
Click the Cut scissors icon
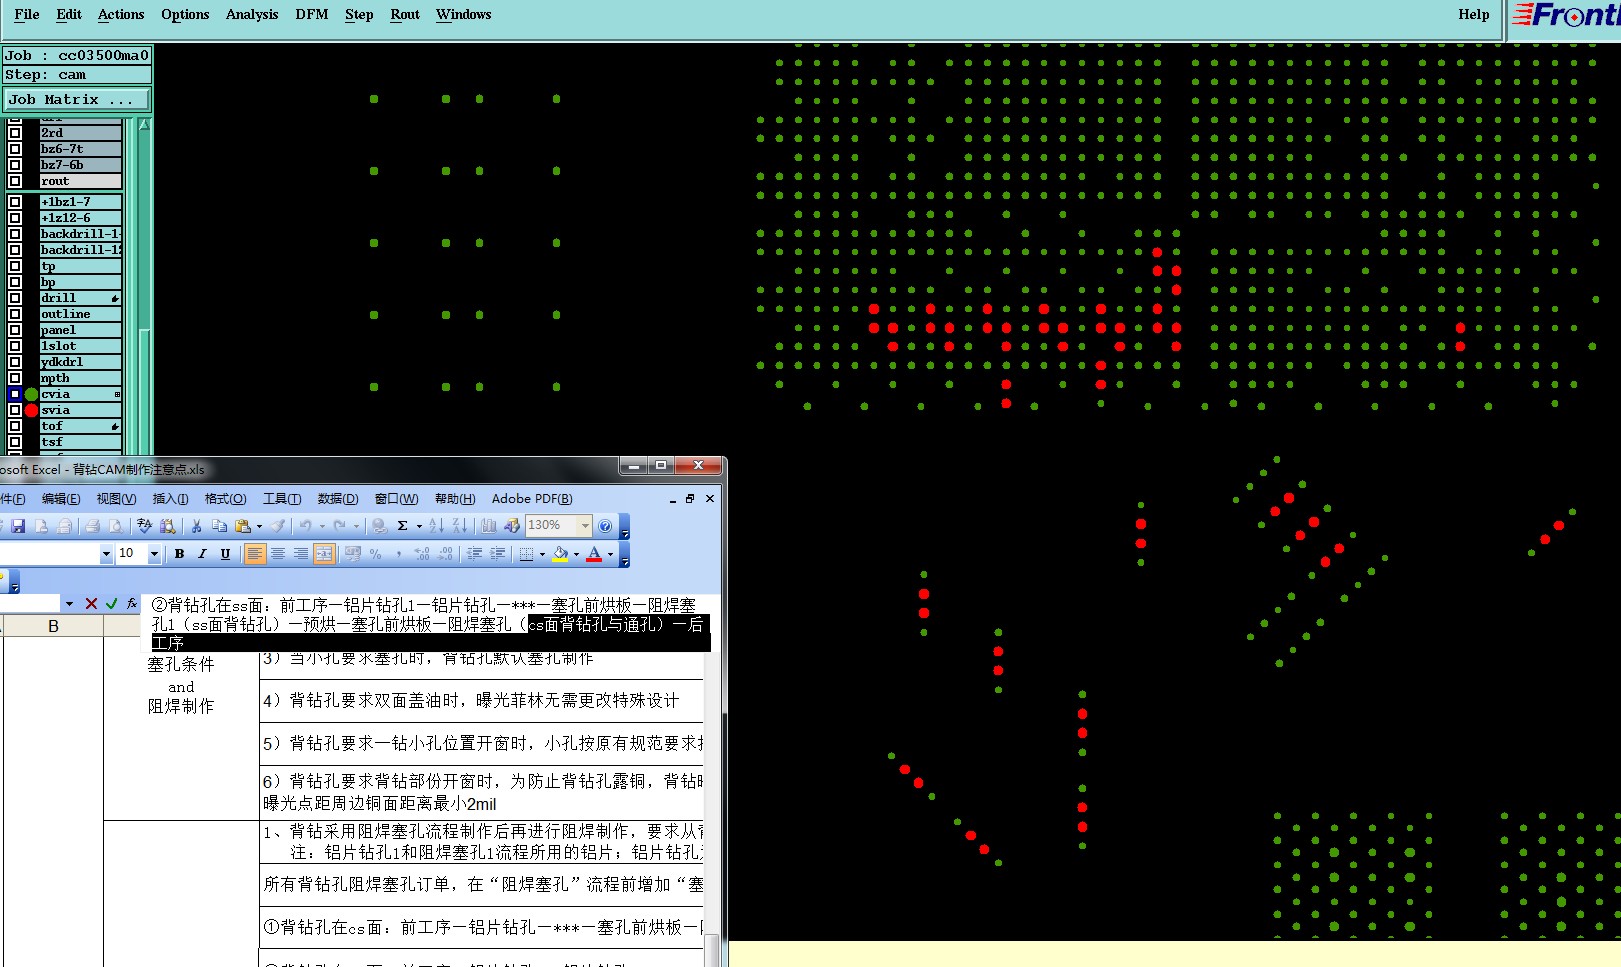[x=196, y=526]
